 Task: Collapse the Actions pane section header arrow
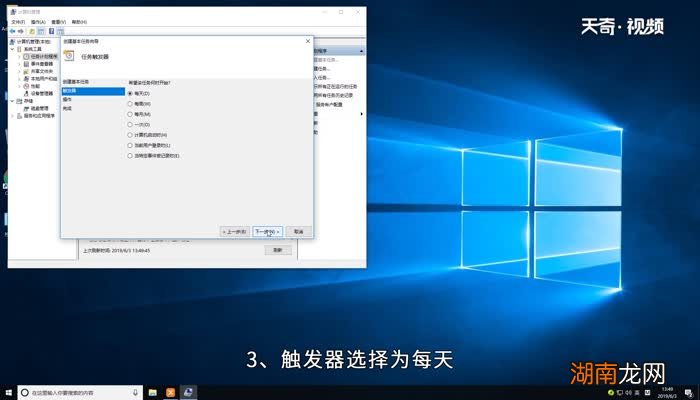361,51
